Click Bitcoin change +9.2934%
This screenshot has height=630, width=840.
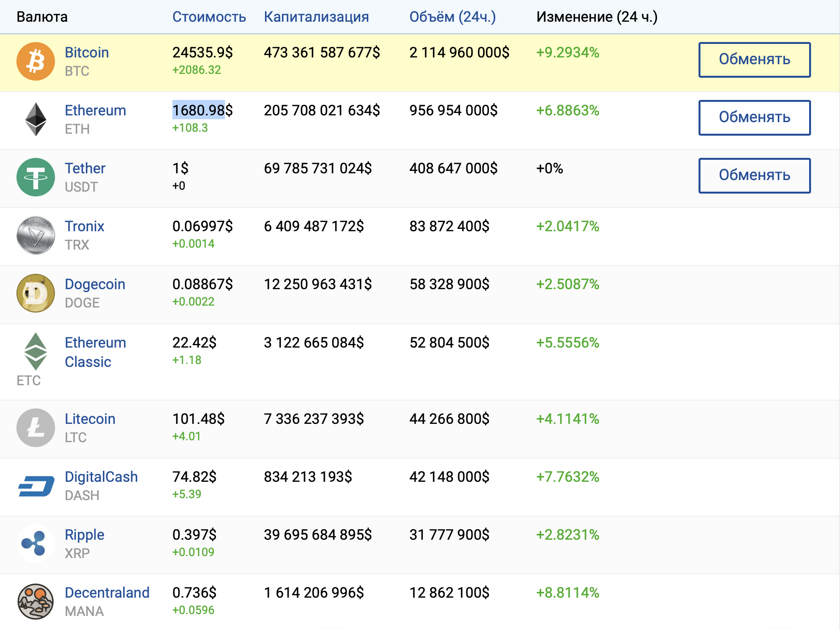(568, 52)
